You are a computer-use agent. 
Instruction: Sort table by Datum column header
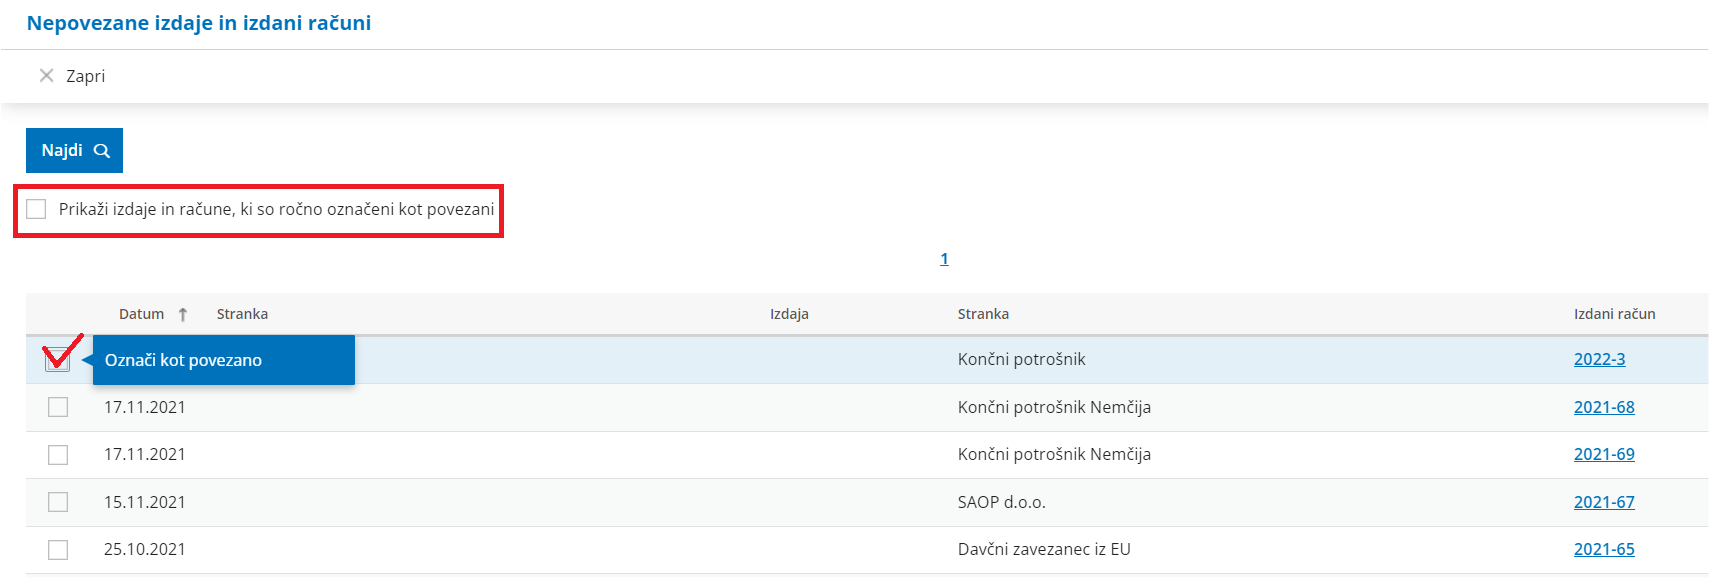[141, 314]
